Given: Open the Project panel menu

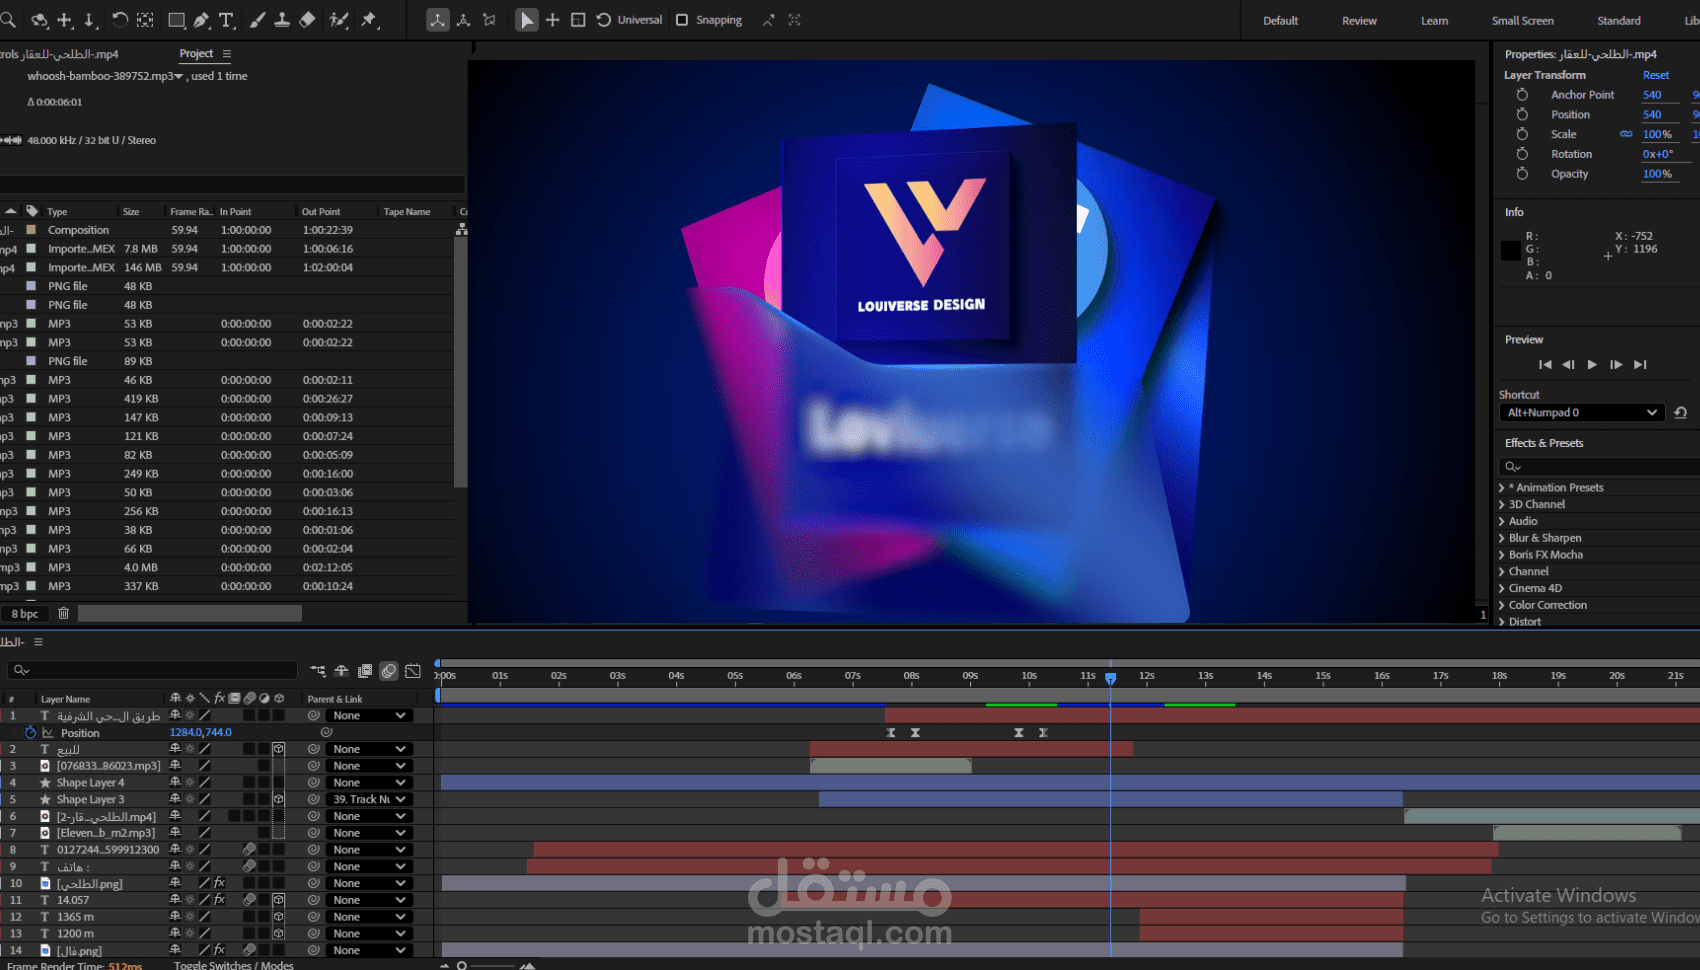Looking at the screenshot, I should (x=227, y=54).
